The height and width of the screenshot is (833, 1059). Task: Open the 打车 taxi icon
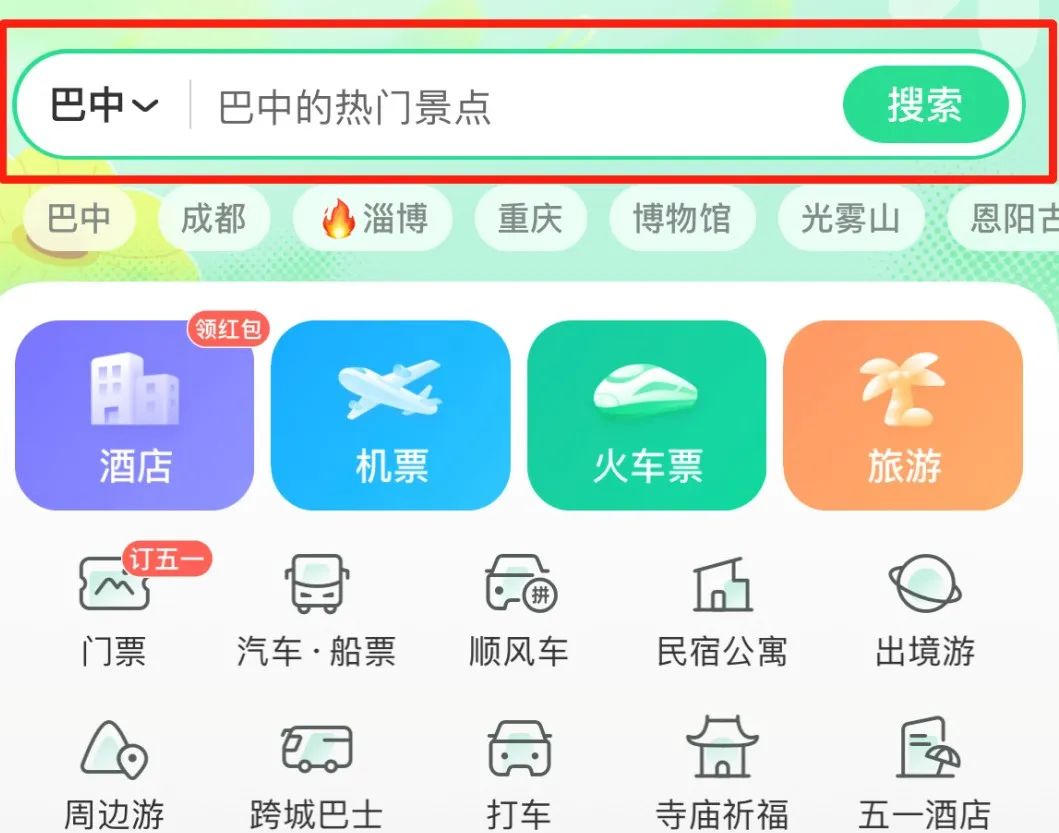coord(519,774)
